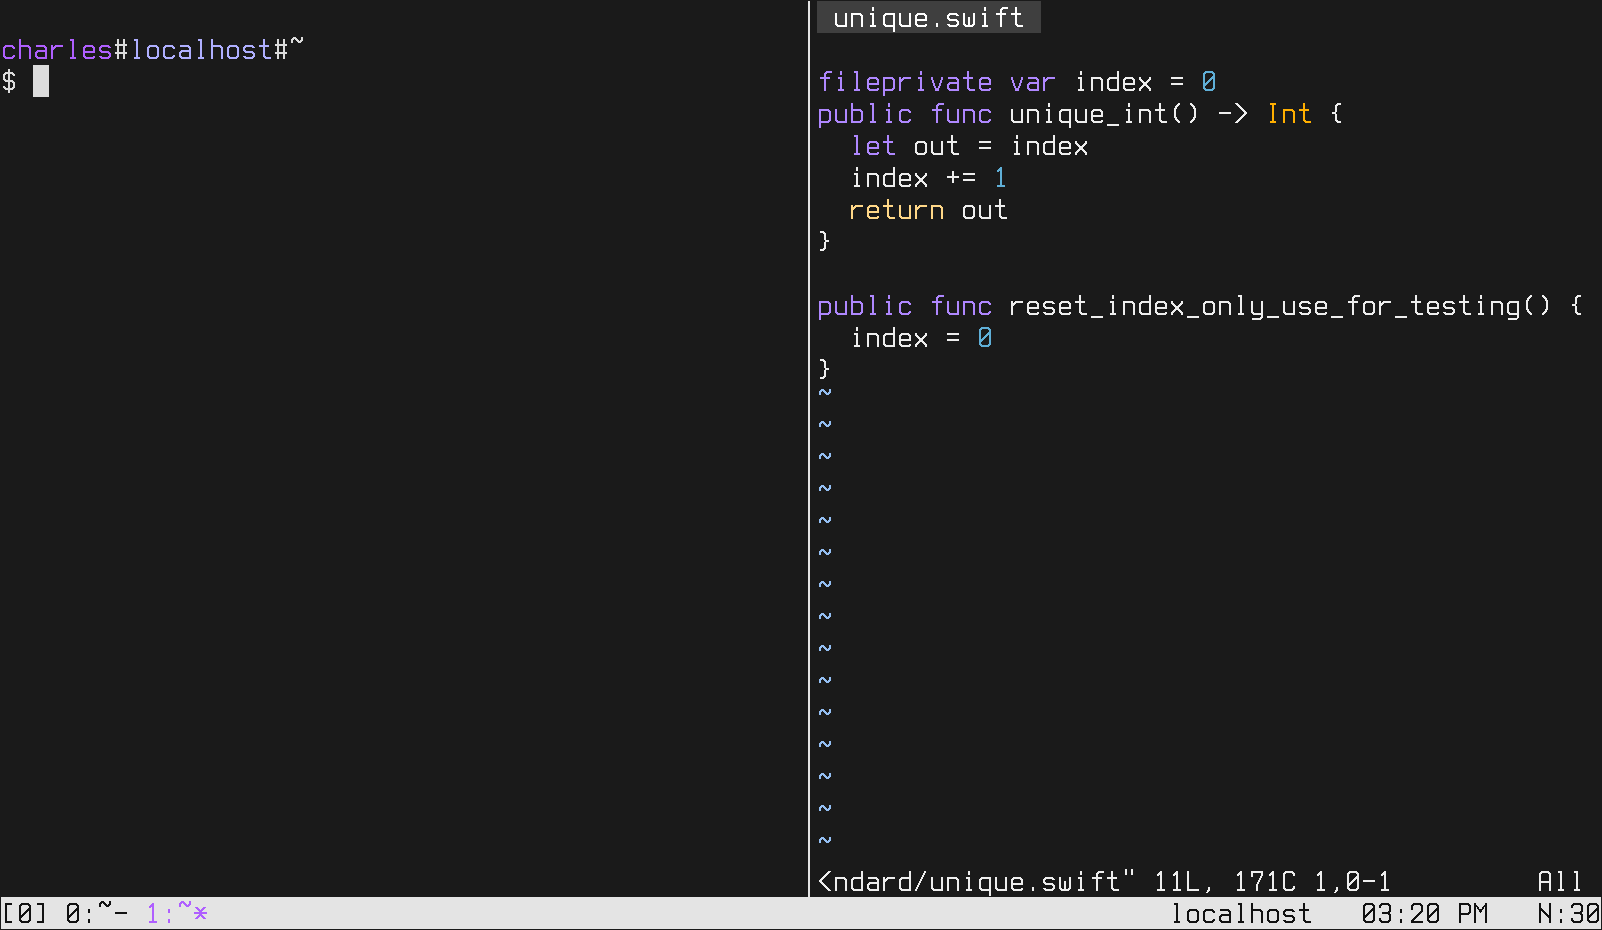Place cursor on the return keyword
Screen dimensions: 1602x930
tap(896, 210)
